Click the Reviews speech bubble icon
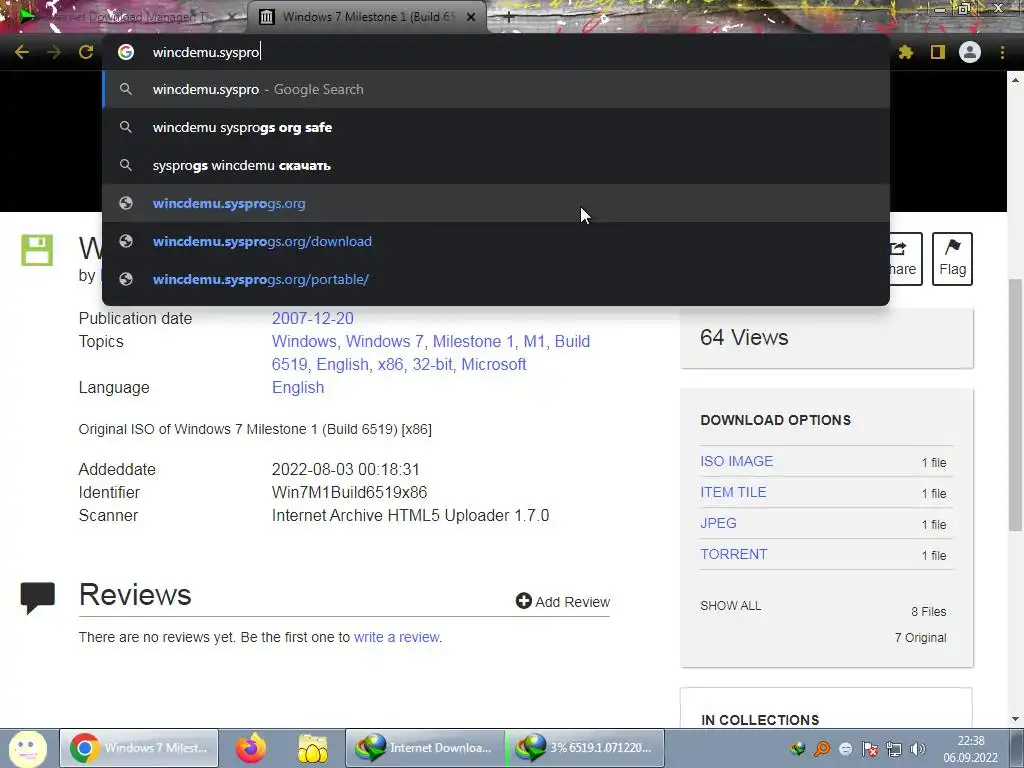The height and width of the screenshot is (768, 1024). coord(37,598)
